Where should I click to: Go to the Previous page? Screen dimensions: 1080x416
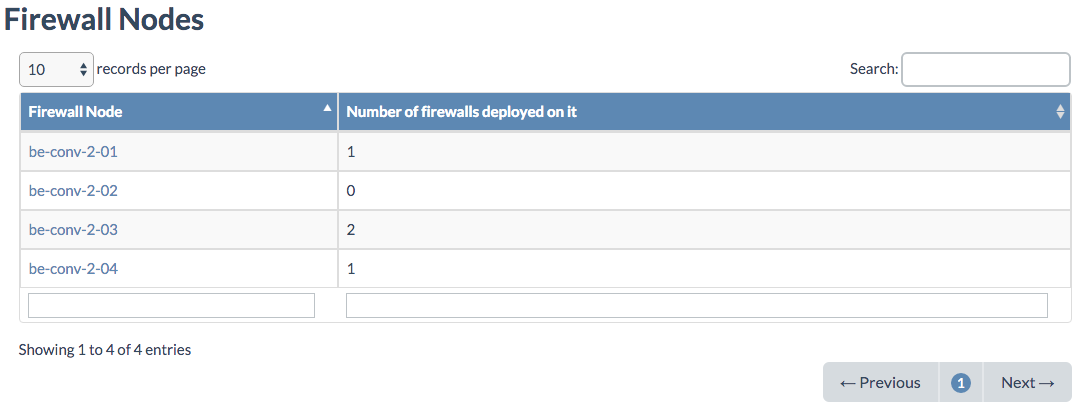[x=880, y=382]
